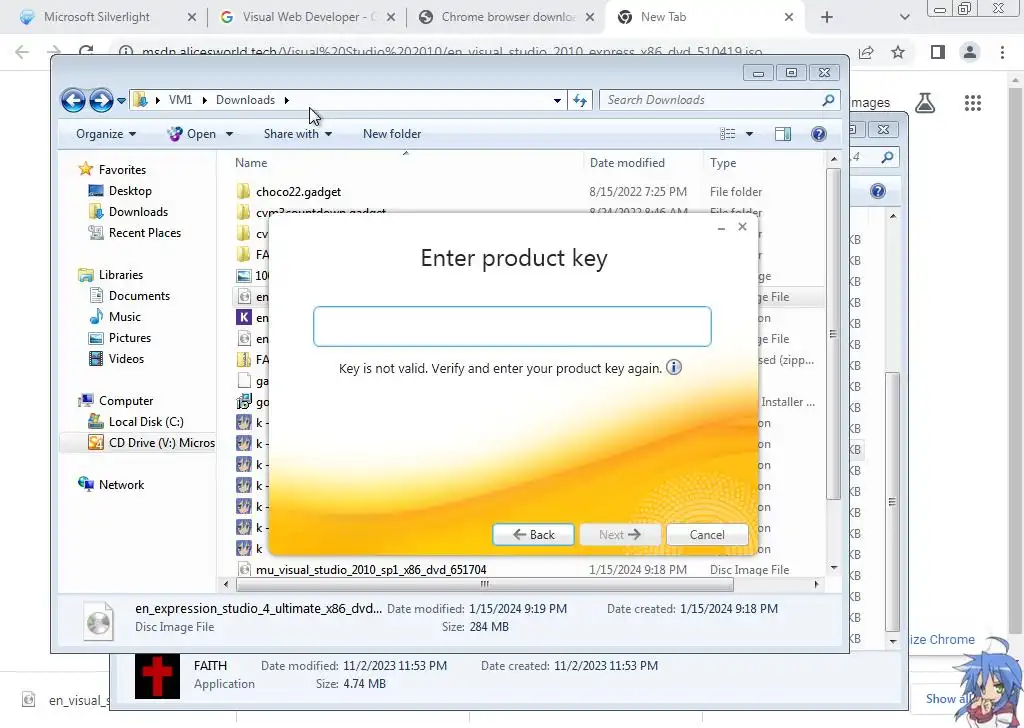Open the Pictures library
Image resolution: width=1024 pixels, height=728 pixels.
pyautogui.click(x=130, y=338)
